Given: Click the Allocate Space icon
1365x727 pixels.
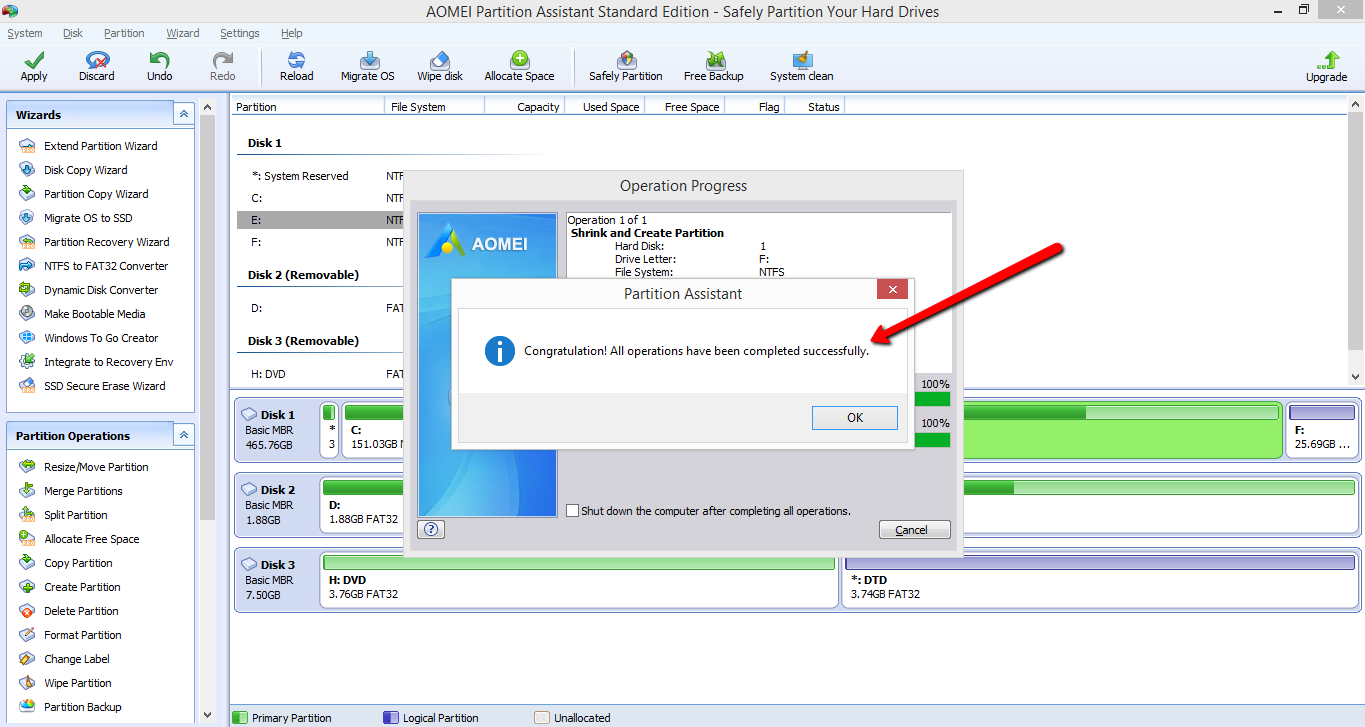Looking at the screenshot, I should (x=519, y=66).
